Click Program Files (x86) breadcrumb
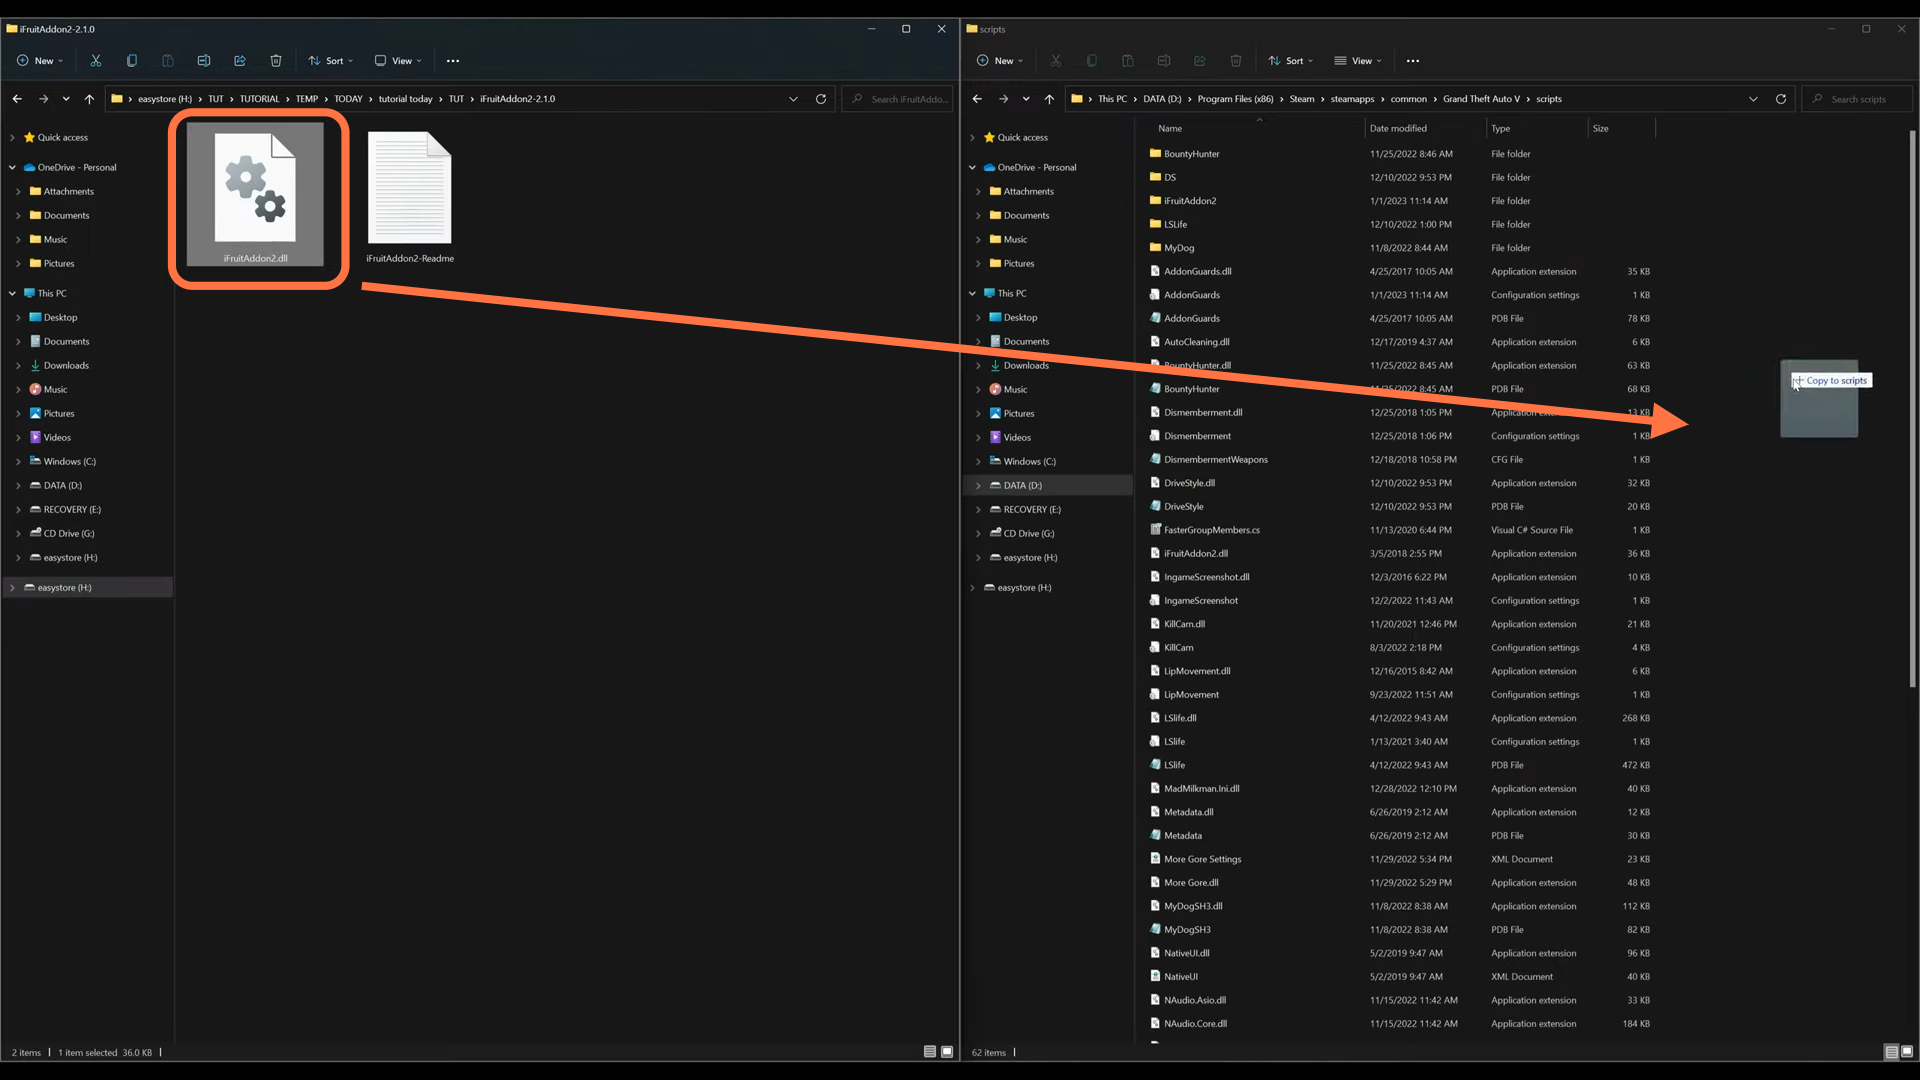 (1235, 99)
